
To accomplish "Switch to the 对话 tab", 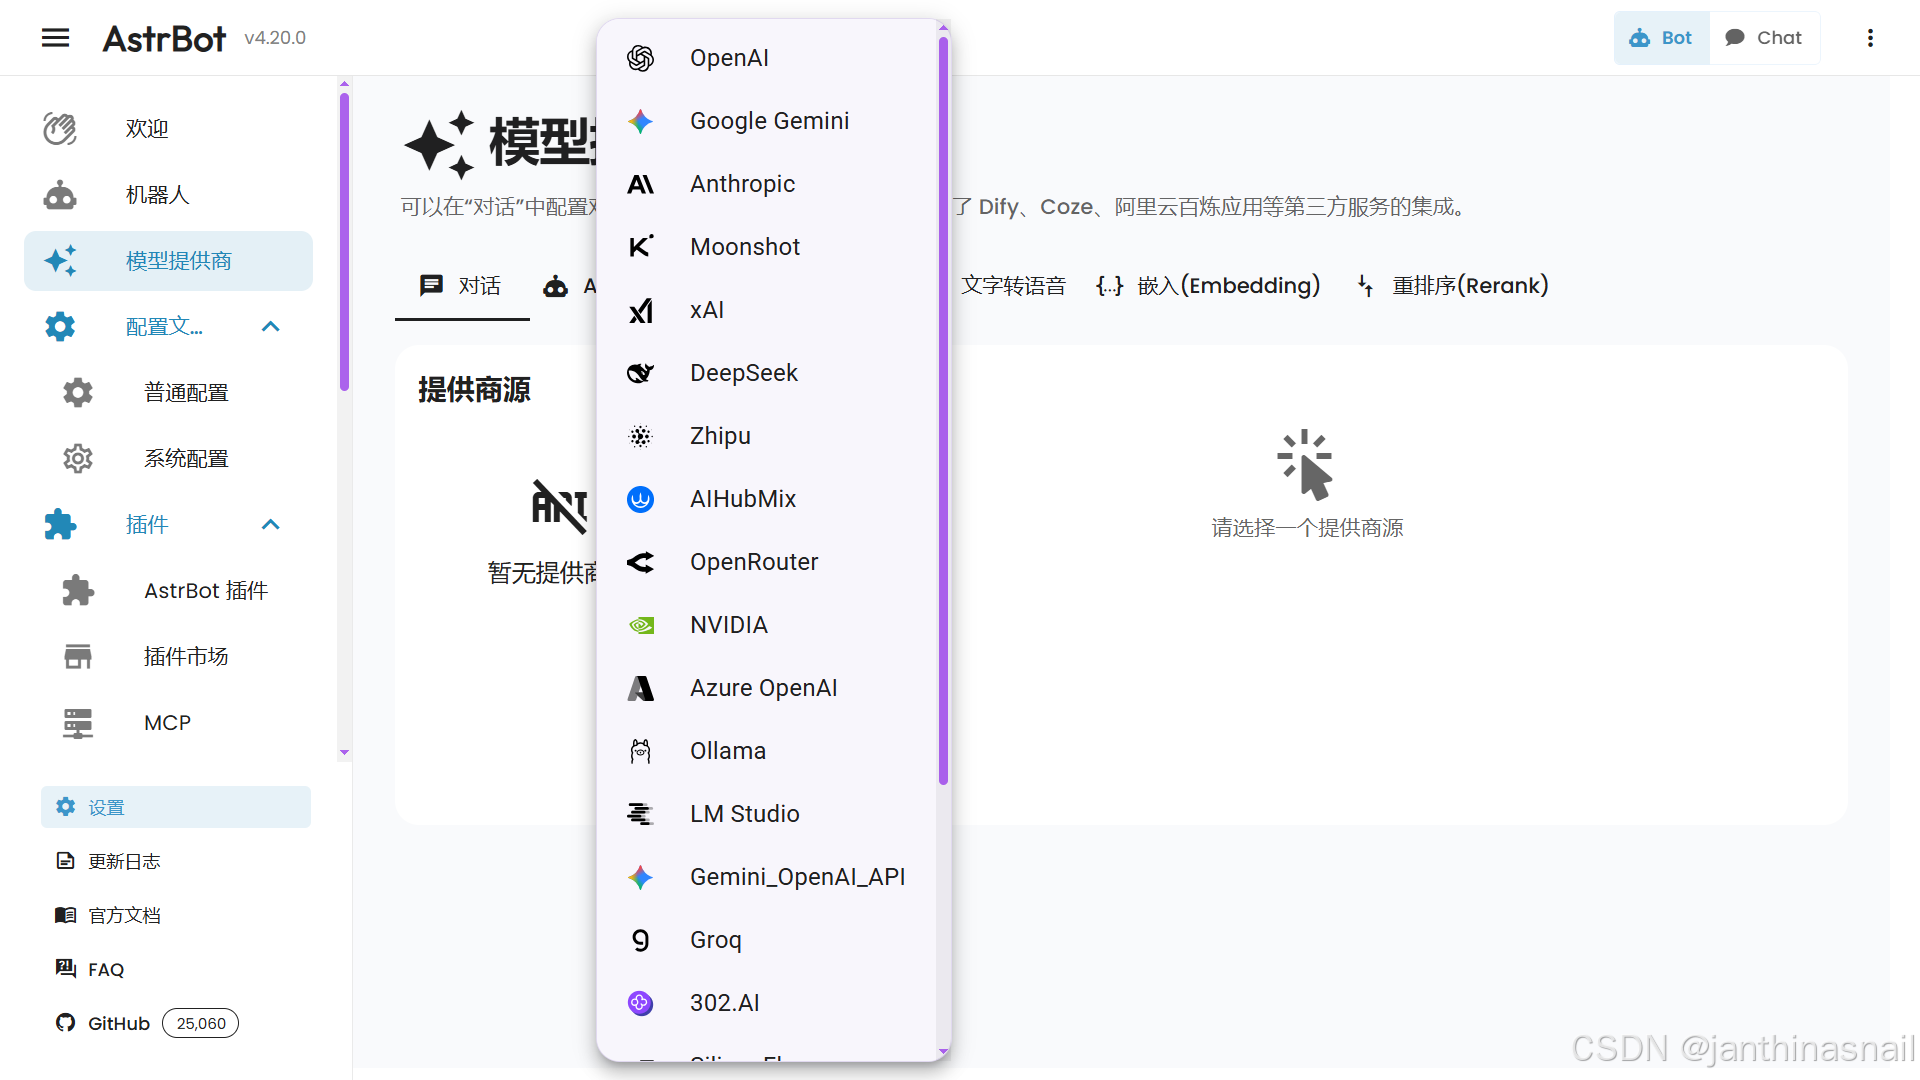I will coord(461,286).
